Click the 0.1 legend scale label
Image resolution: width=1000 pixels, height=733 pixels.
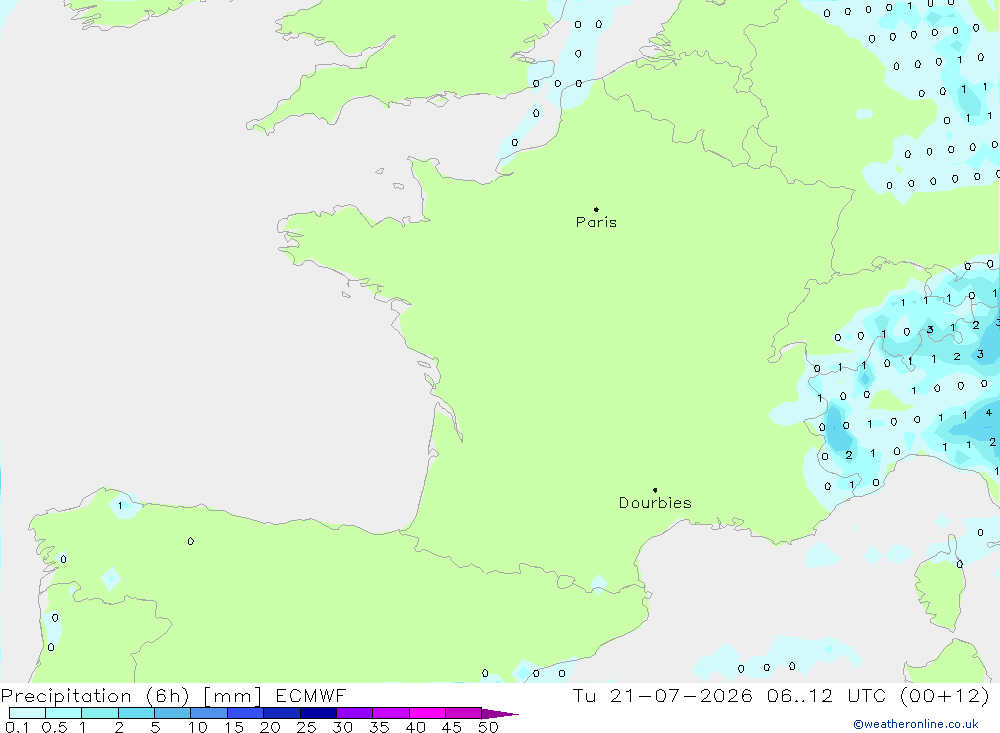pos(17,727)
